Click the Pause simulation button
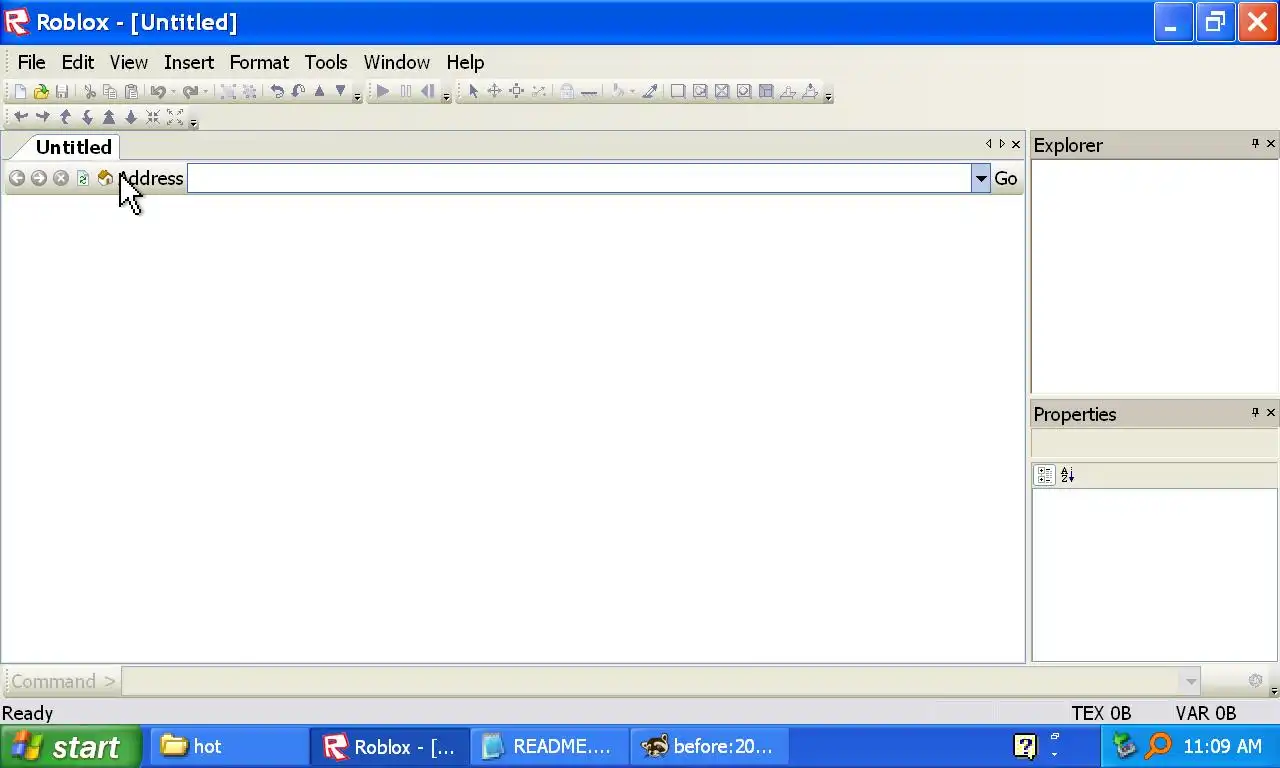 [x=405, y=91]
